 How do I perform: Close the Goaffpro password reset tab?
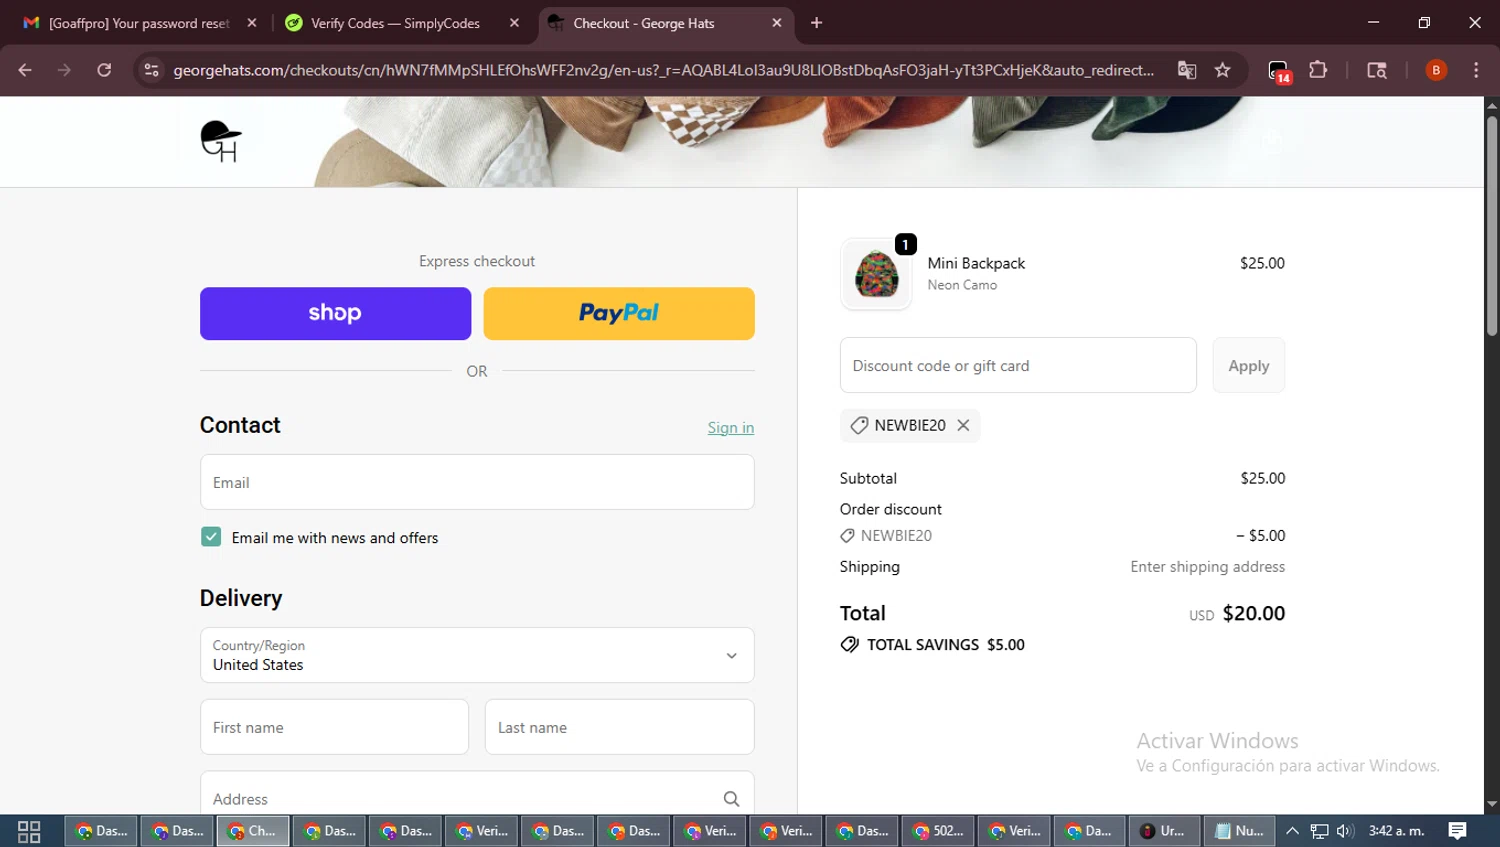(252, 23)
